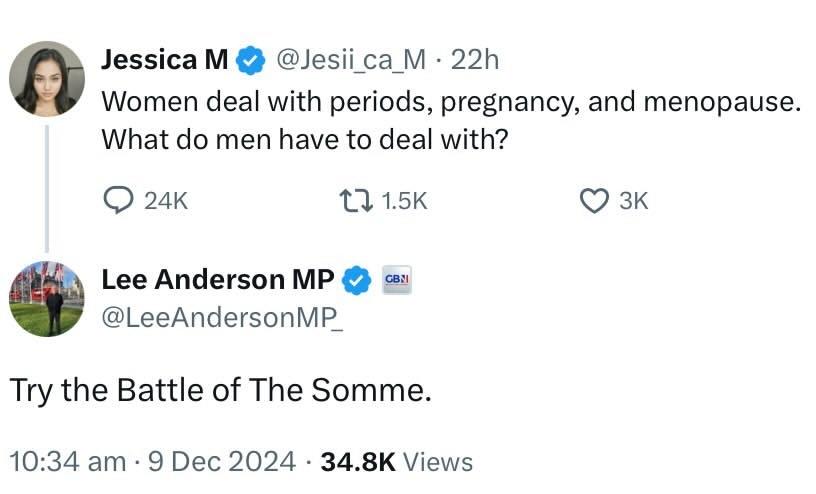Viewport: 816px width, 494px height.
Task: Open the tweet about periods, pregnancy, and menopause
Action: pos(452,120)
